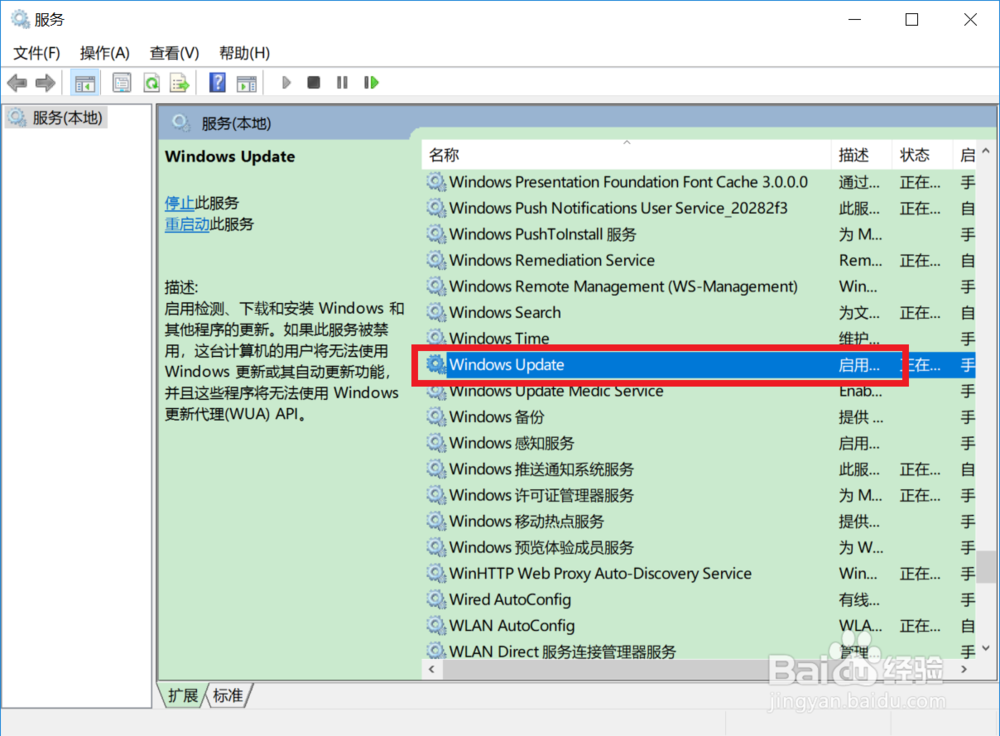Select Windows 推送通知系统服务 row

(x=699, y=469)
